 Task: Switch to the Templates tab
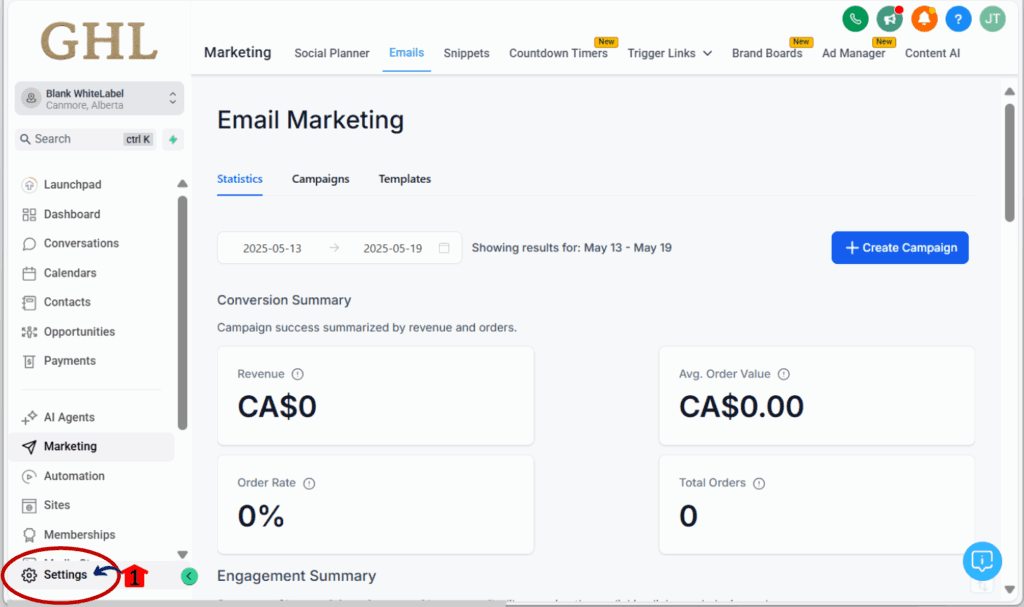pyautogui.click(x=404, y=179)
